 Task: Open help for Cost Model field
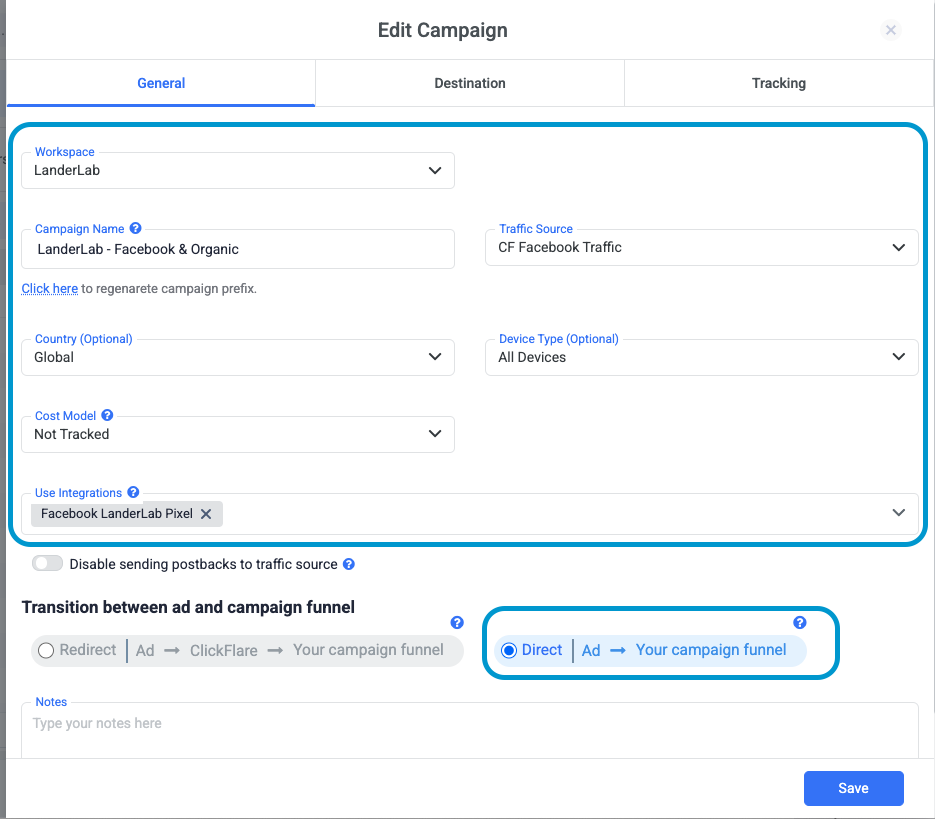tap(107, 415)
